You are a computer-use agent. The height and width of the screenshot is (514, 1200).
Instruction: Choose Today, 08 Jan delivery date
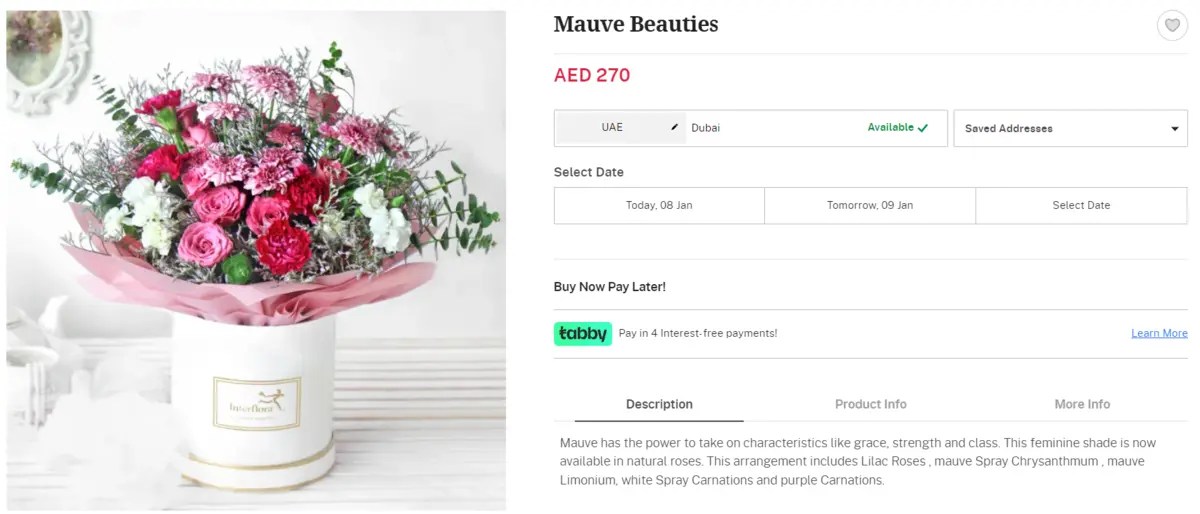pos(659,205)
